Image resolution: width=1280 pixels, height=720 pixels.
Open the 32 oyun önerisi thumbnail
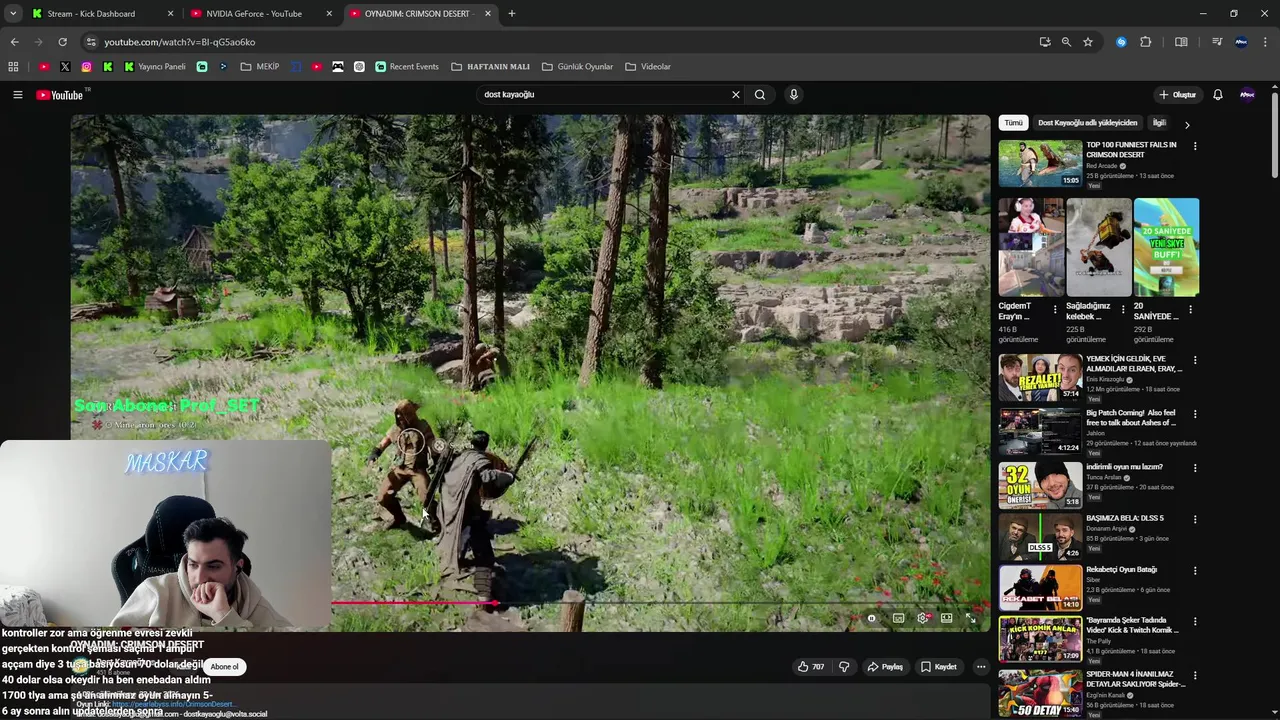(x=1040, y=485)
